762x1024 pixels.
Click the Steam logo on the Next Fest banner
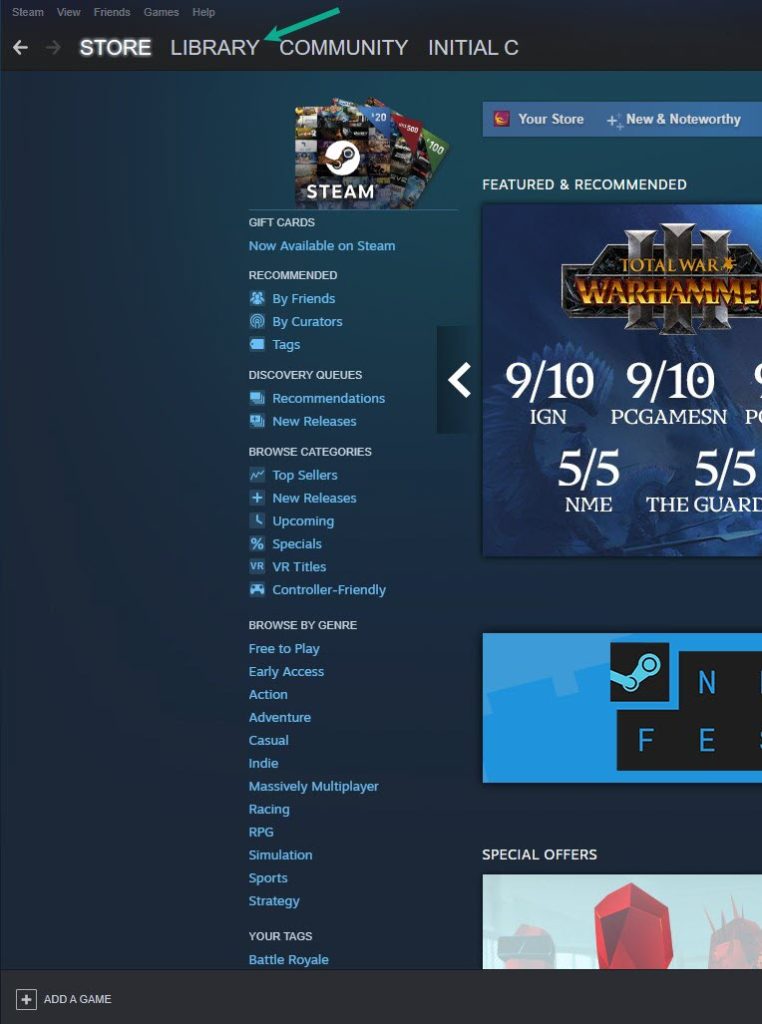click(639, 672)
